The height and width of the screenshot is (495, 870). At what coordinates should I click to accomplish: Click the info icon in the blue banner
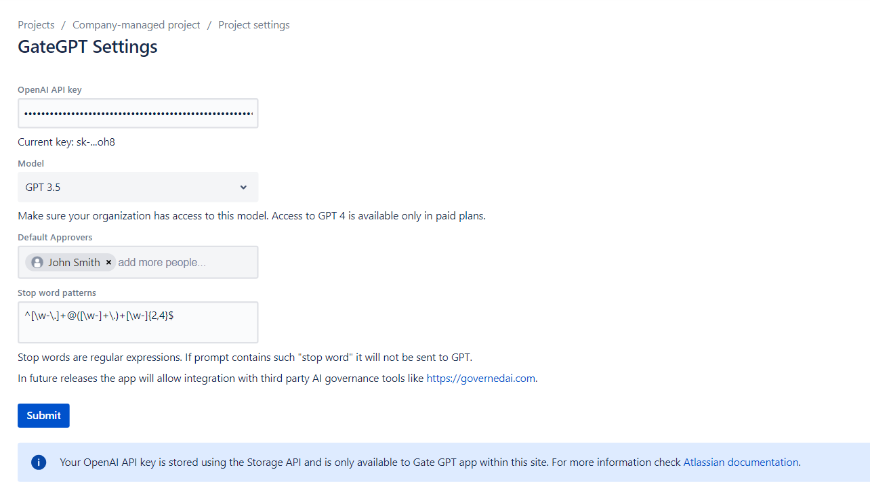(x=39, y=462)
